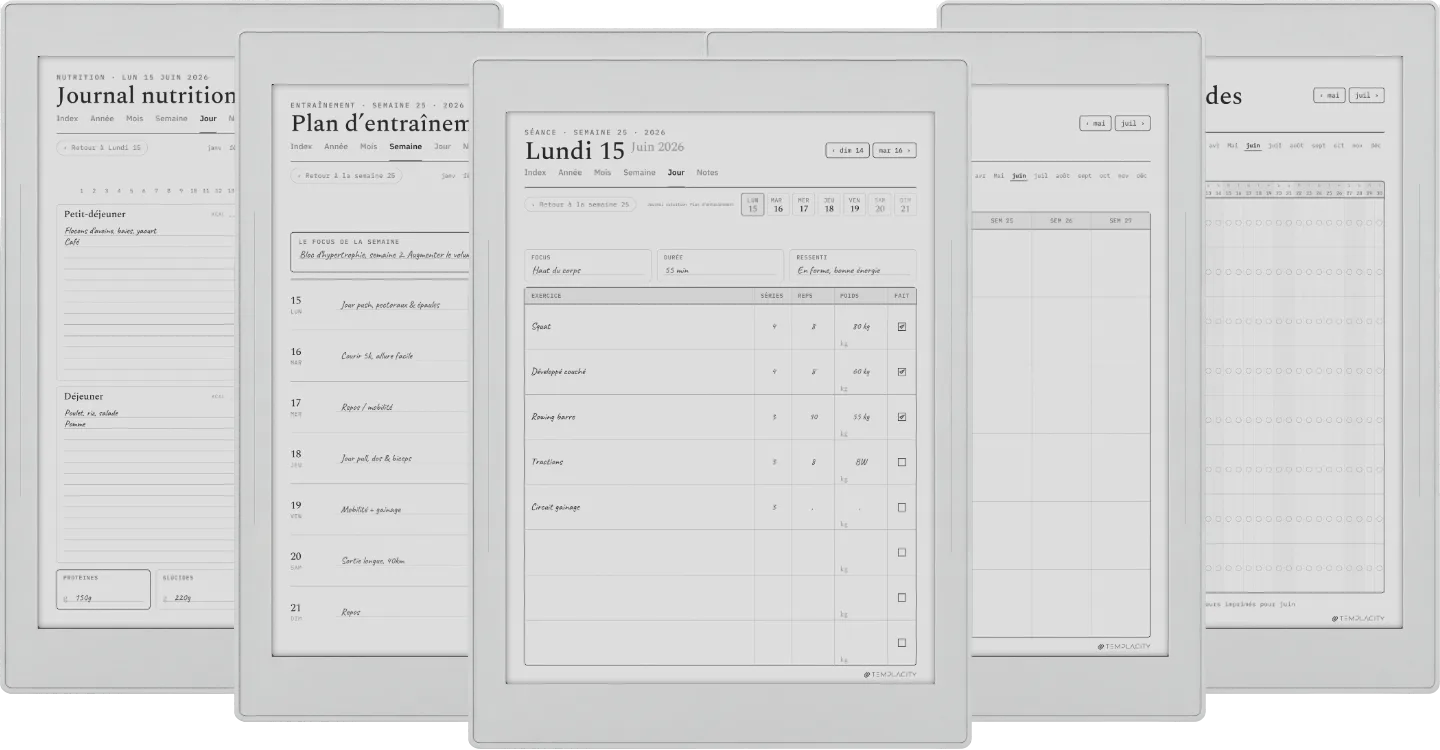Click 'Retour à la semaine 25' on Lundi 15 page
Screen dimensions: 1440x750
(580, 204)
